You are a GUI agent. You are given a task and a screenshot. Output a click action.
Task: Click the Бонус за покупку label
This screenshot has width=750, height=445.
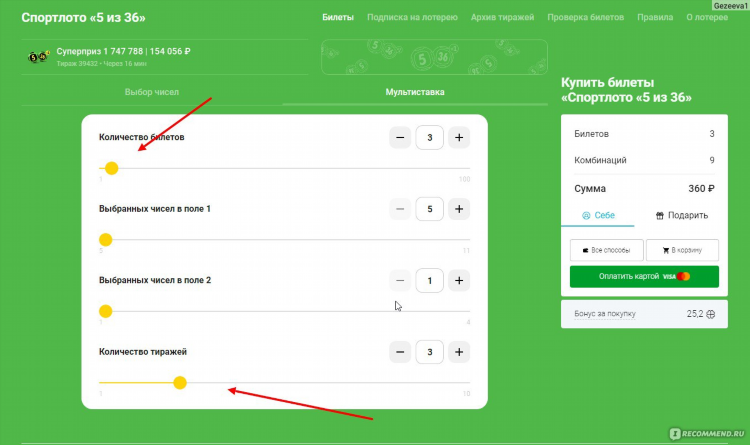pos(605,314)
